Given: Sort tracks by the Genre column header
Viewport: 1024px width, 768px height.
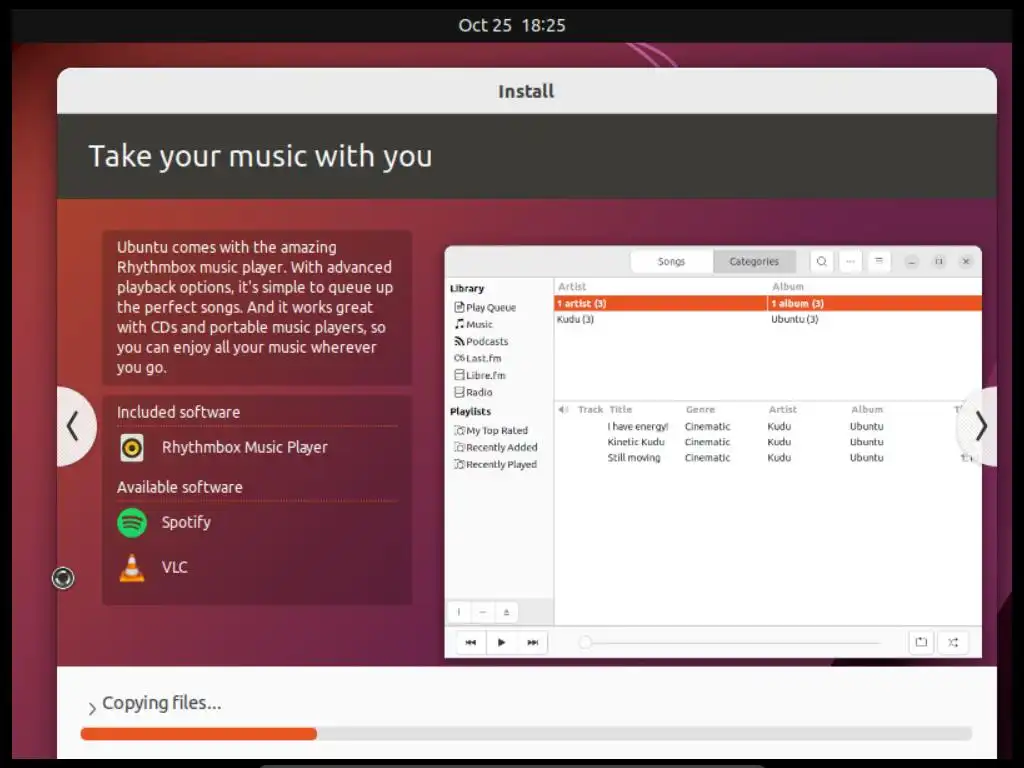Looking at the screenshot, I should (700, 409).
